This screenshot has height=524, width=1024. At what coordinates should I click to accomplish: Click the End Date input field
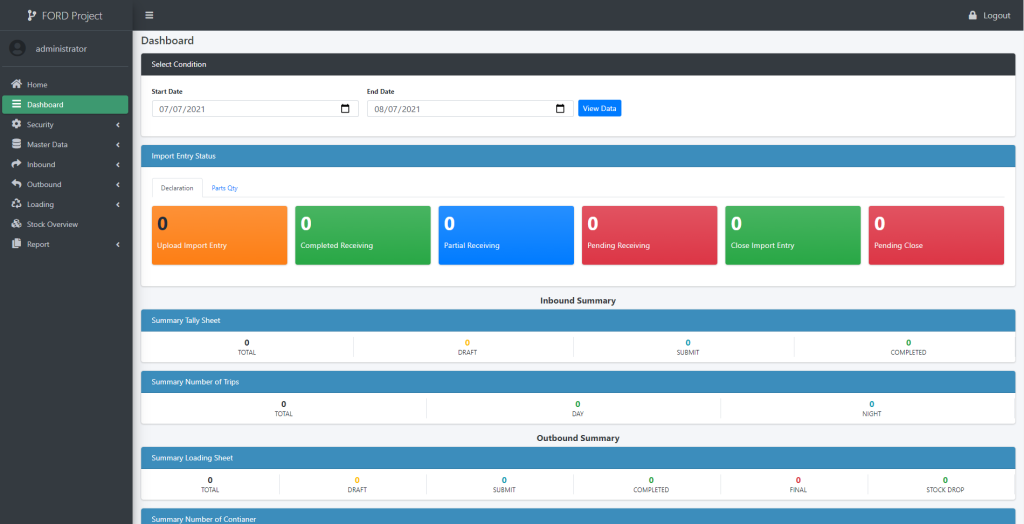(x=470, y=108)
